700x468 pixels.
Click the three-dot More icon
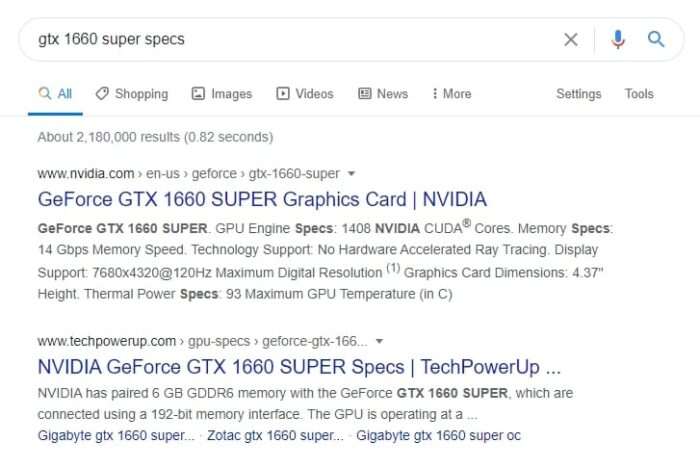pyautogui.click(x=434, y=93)
